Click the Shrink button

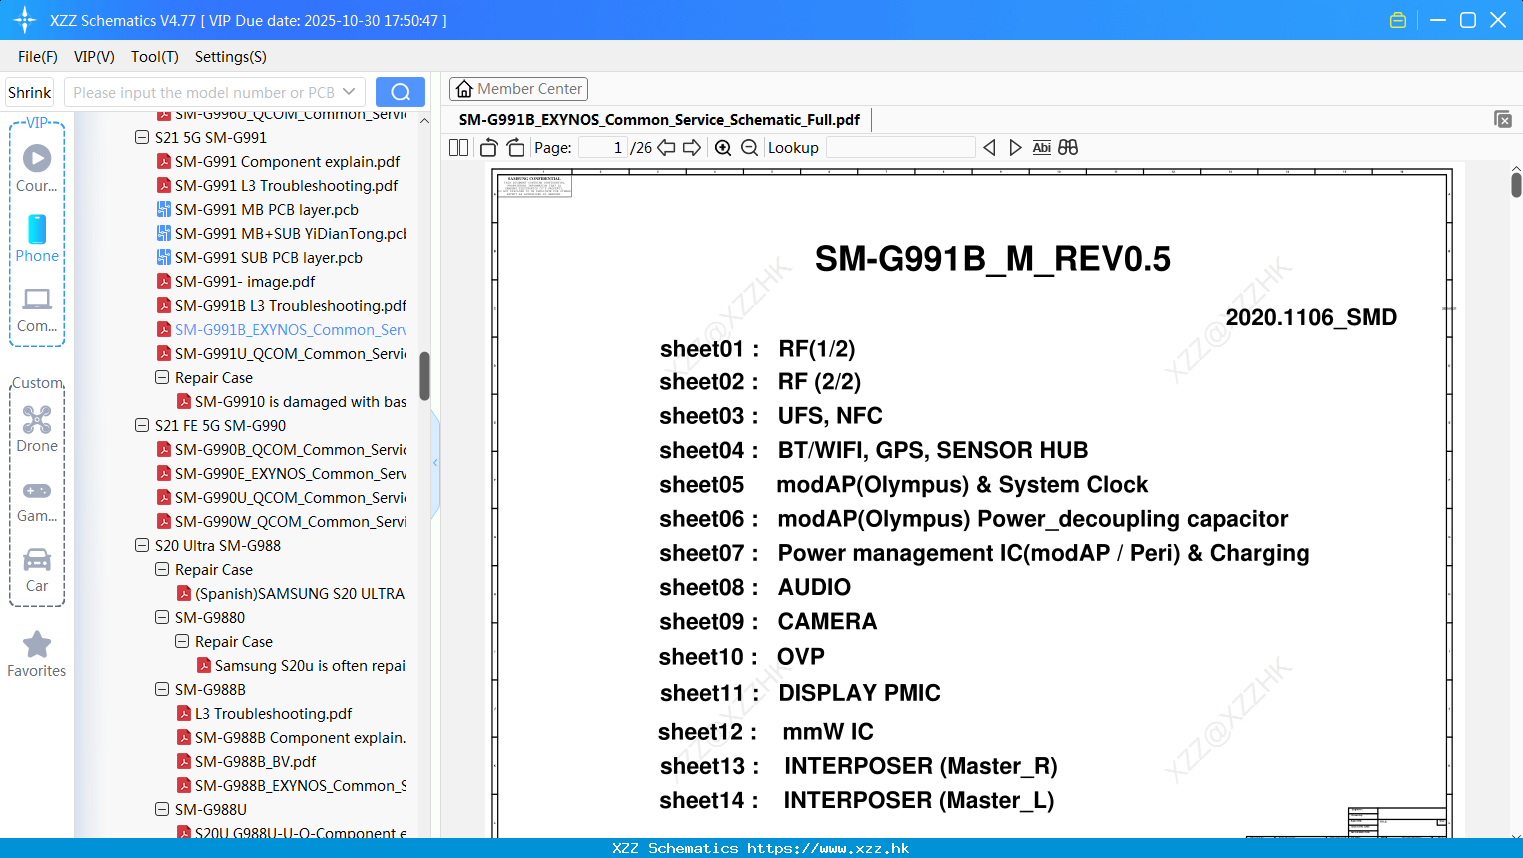pos(29,92)
